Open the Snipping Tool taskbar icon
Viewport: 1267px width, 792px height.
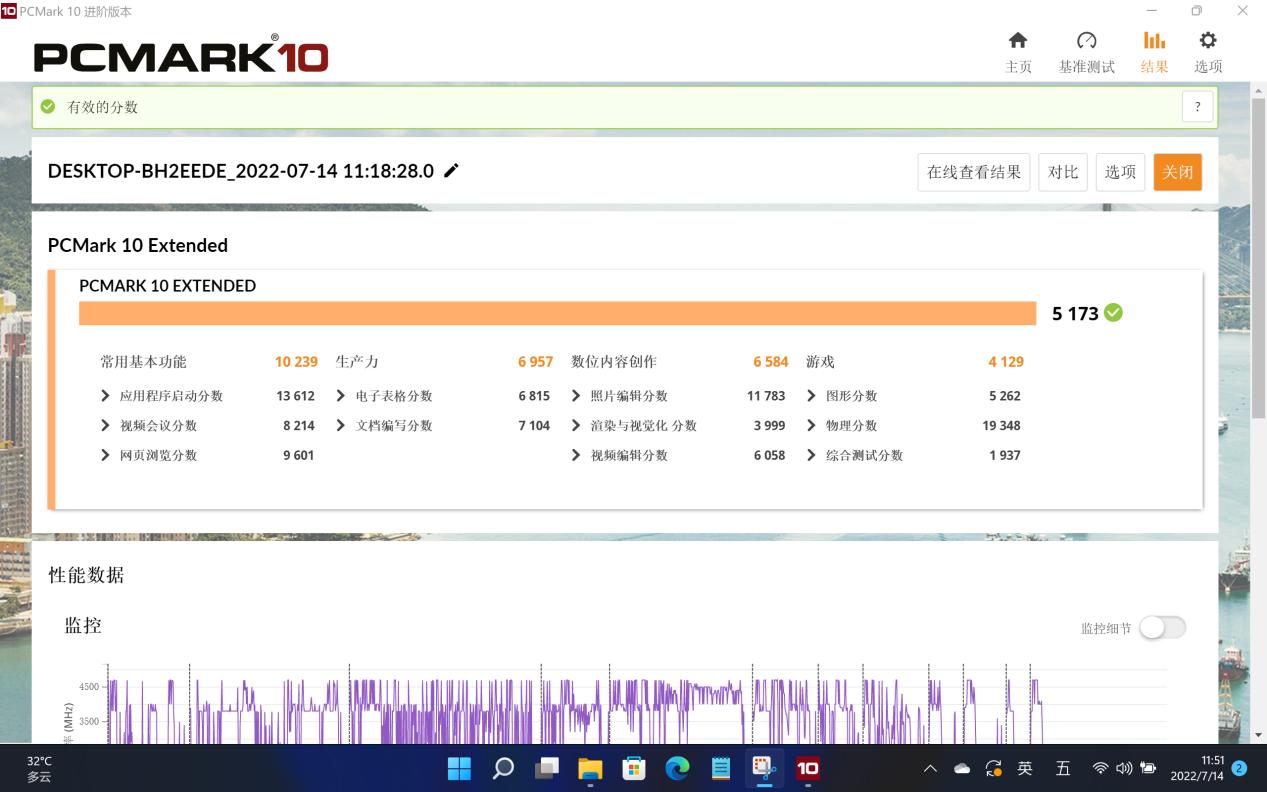click(x=765, y=768)
